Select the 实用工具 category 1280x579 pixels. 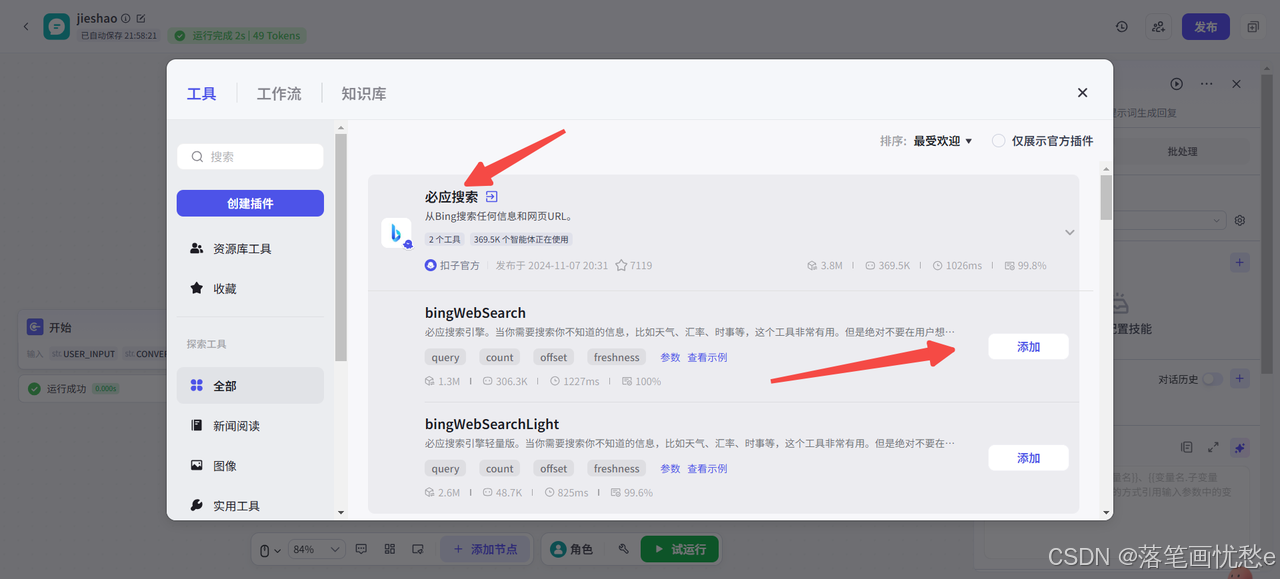(250, 505)
